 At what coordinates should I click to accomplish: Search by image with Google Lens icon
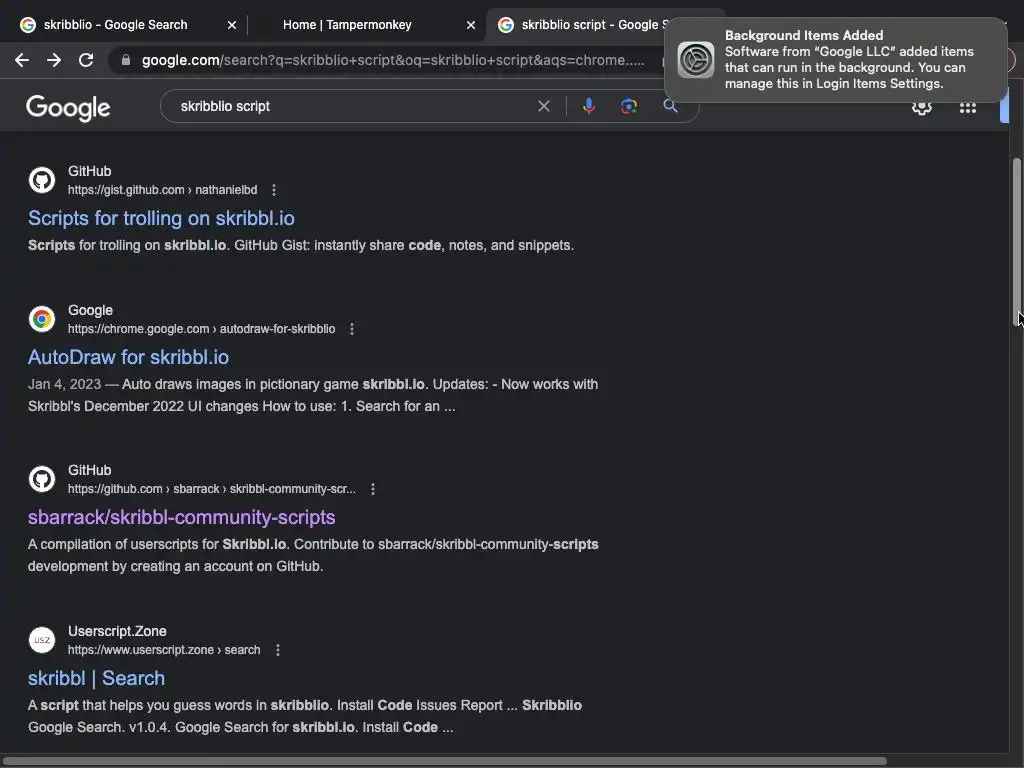[629, 106]
